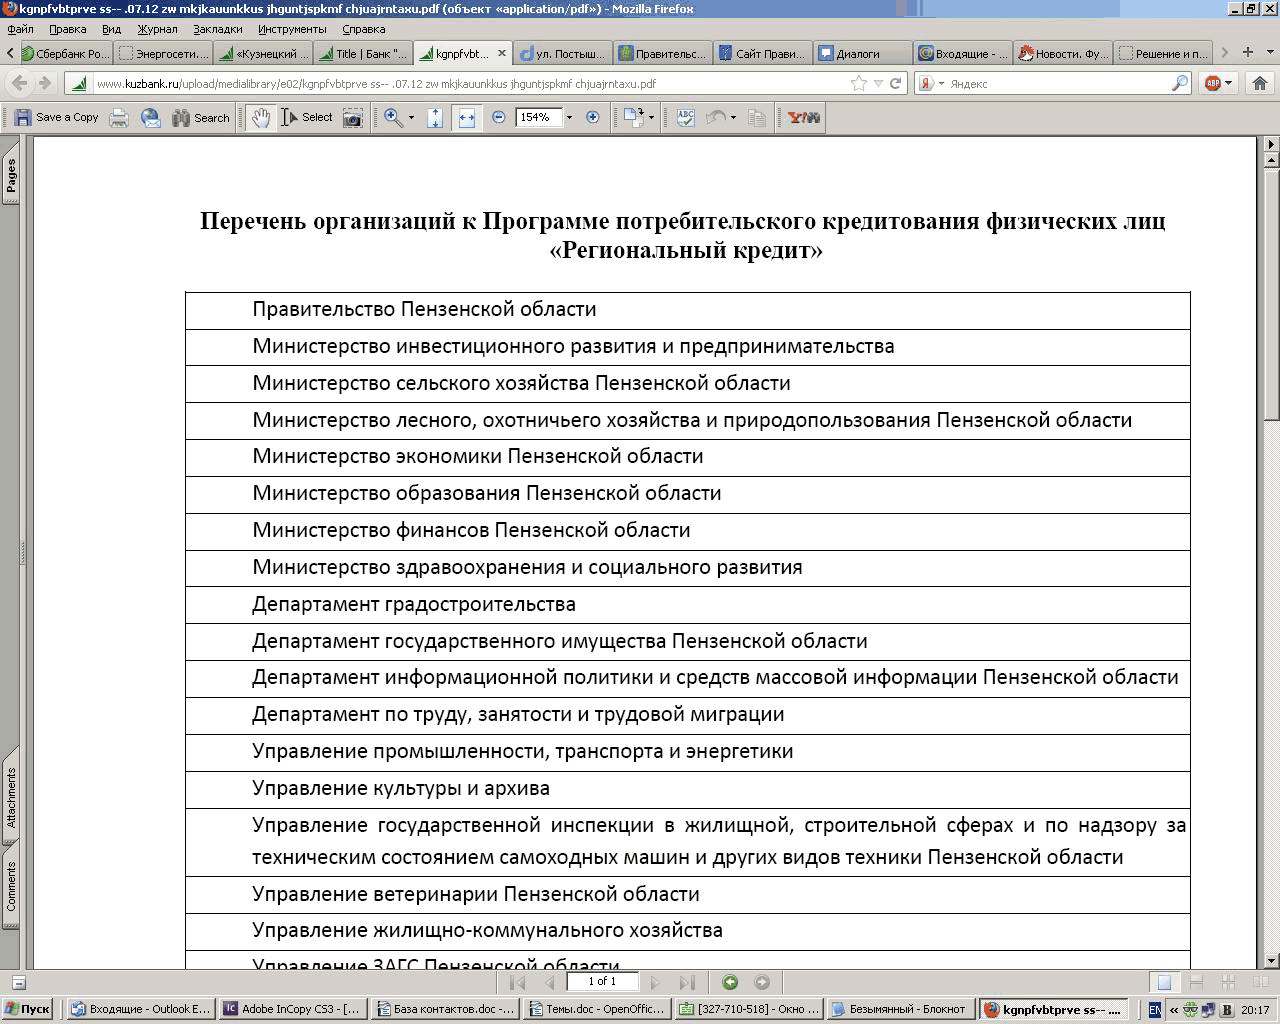Edit the 154% zoom value field
The width and height of the screenshot is (1280, 1024).
click(x=538, y=117)
